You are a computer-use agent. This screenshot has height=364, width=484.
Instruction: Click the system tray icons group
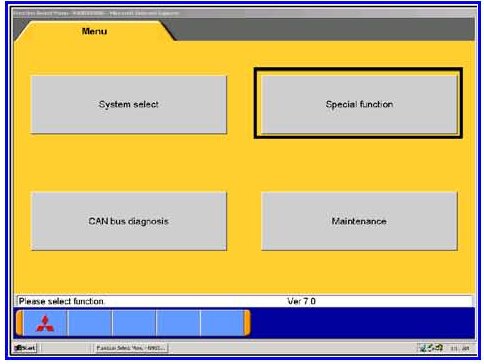431,348
